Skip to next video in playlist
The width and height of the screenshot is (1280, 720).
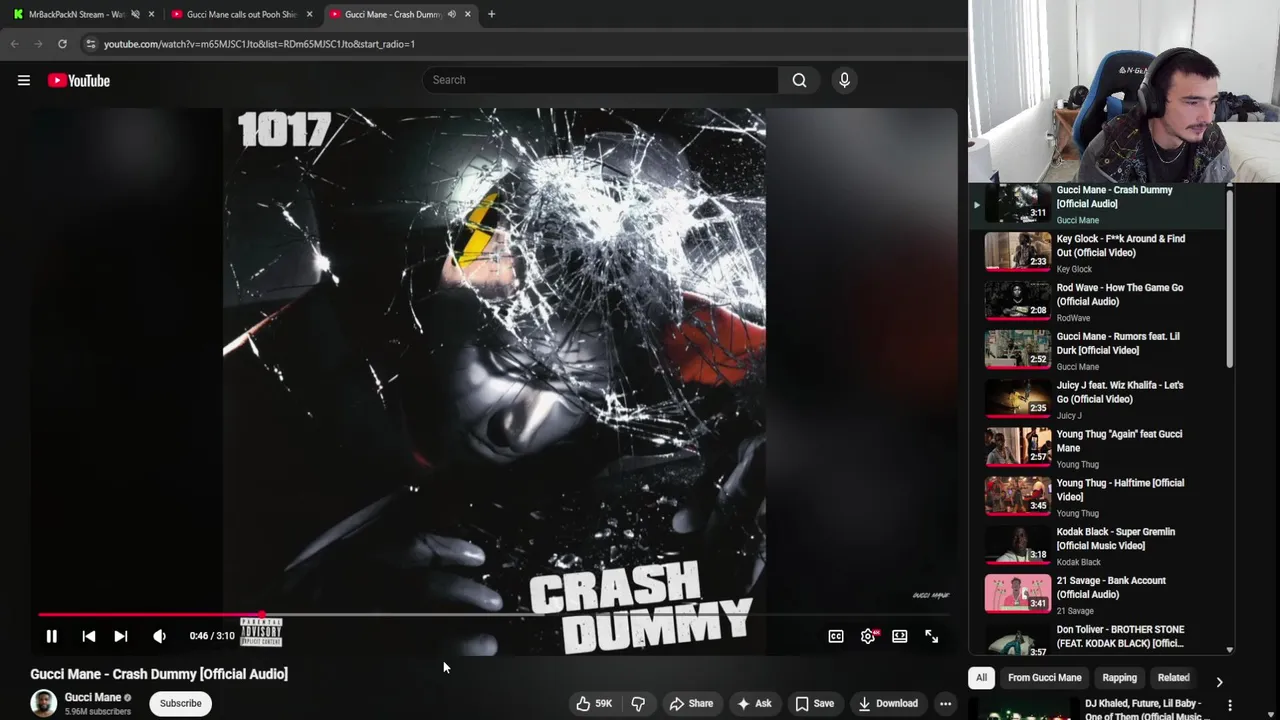coord(120,636)
